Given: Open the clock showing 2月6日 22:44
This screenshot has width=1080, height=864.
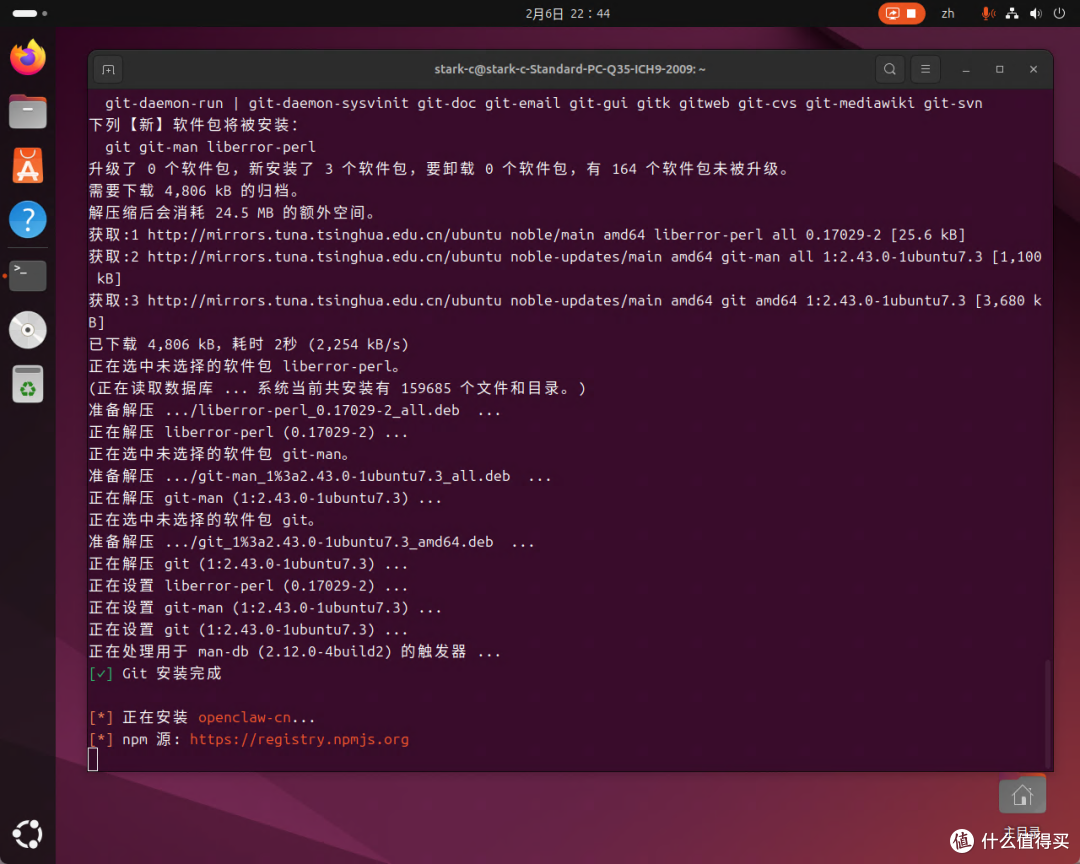Looking at the screenshot, I should pyautogui.click(x=568, y=14).
